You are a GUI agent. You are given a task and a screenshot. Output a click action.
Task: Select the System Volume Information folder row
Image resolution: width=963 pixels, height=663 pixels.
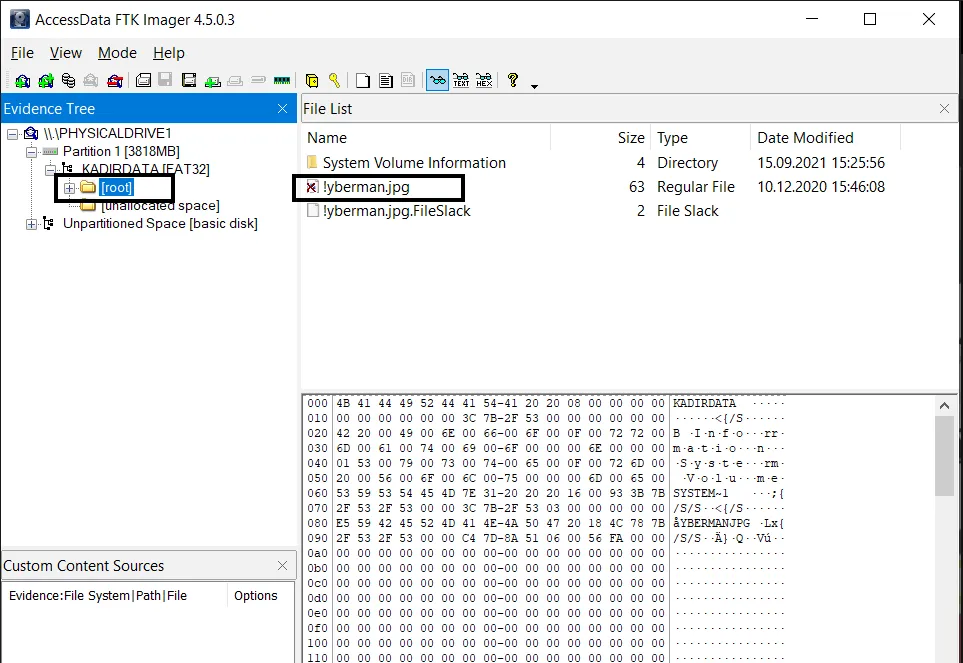tap(415, 163)
